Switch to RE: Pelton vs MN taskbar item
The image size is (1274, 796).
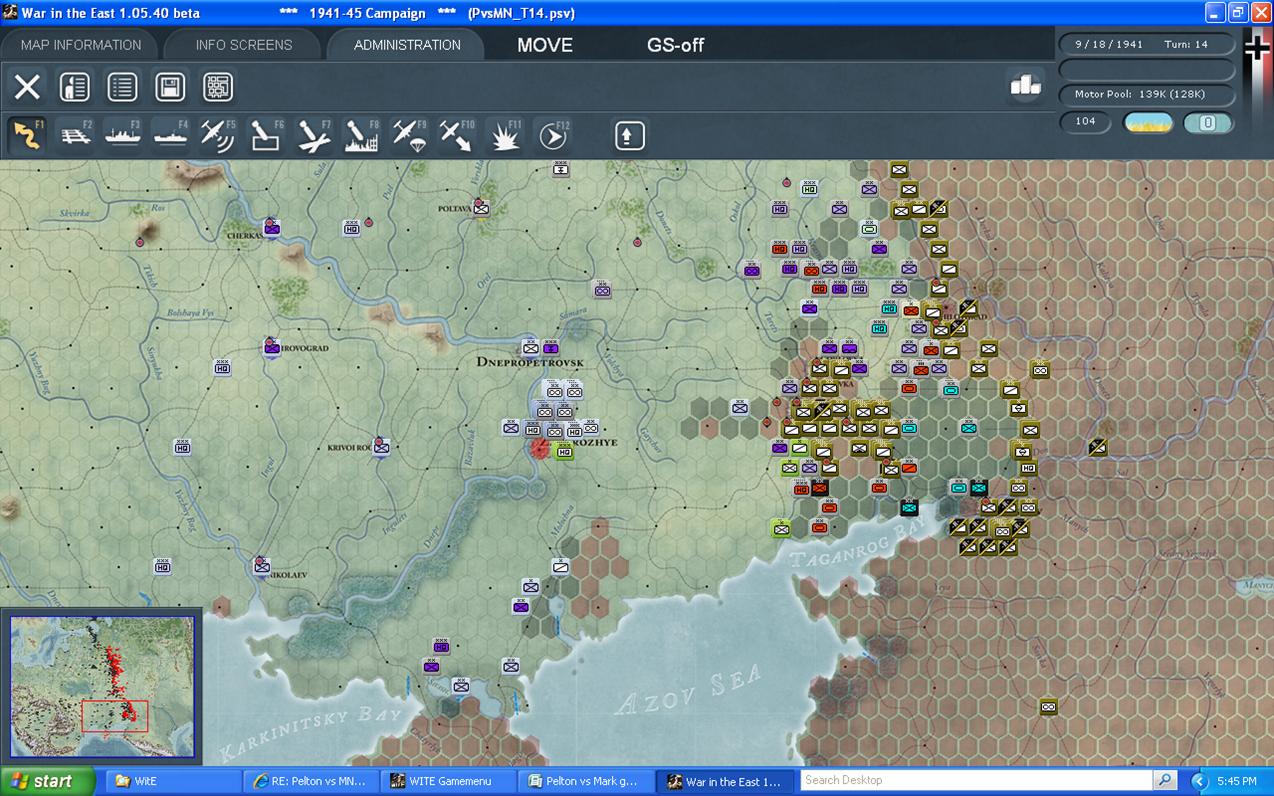[310, 781]
